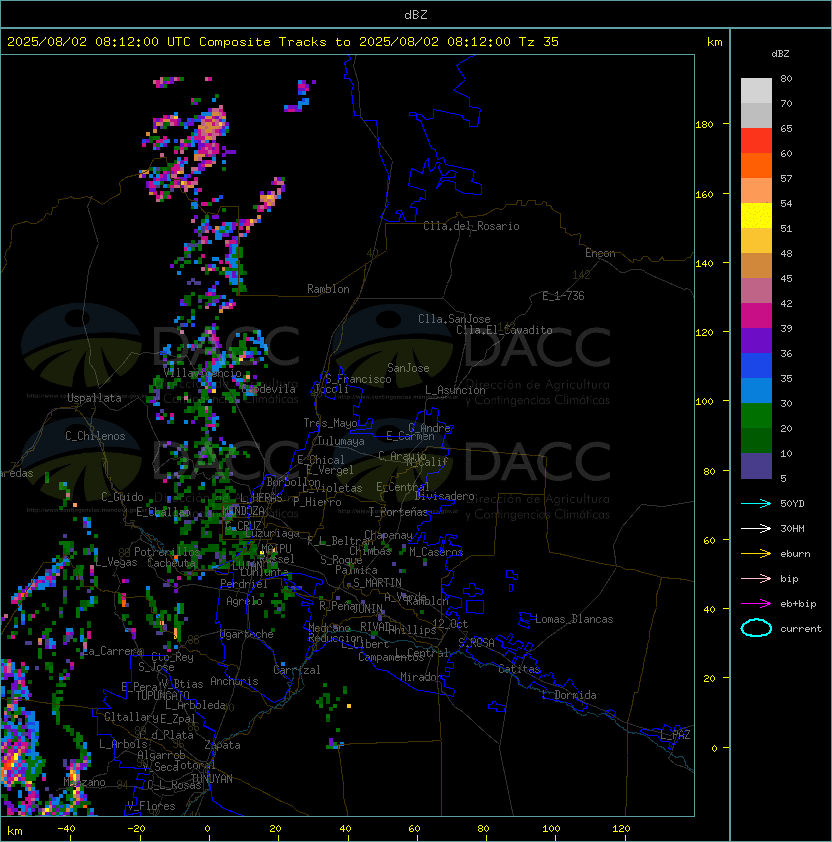The width and height of the screenshot is (832, 842).
Task: Pick the red 60-65 dBZ swatch
Action: (x=756, y=141)
